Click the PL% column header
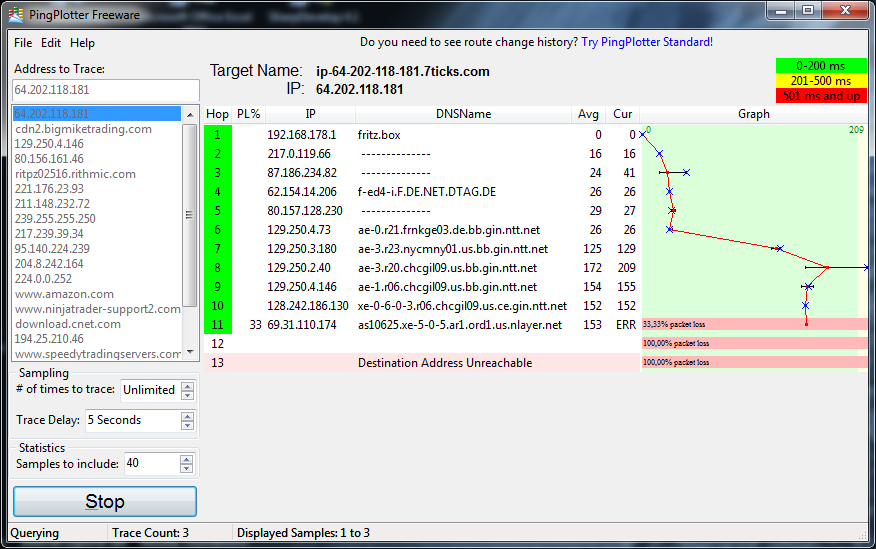 [249, 114]
